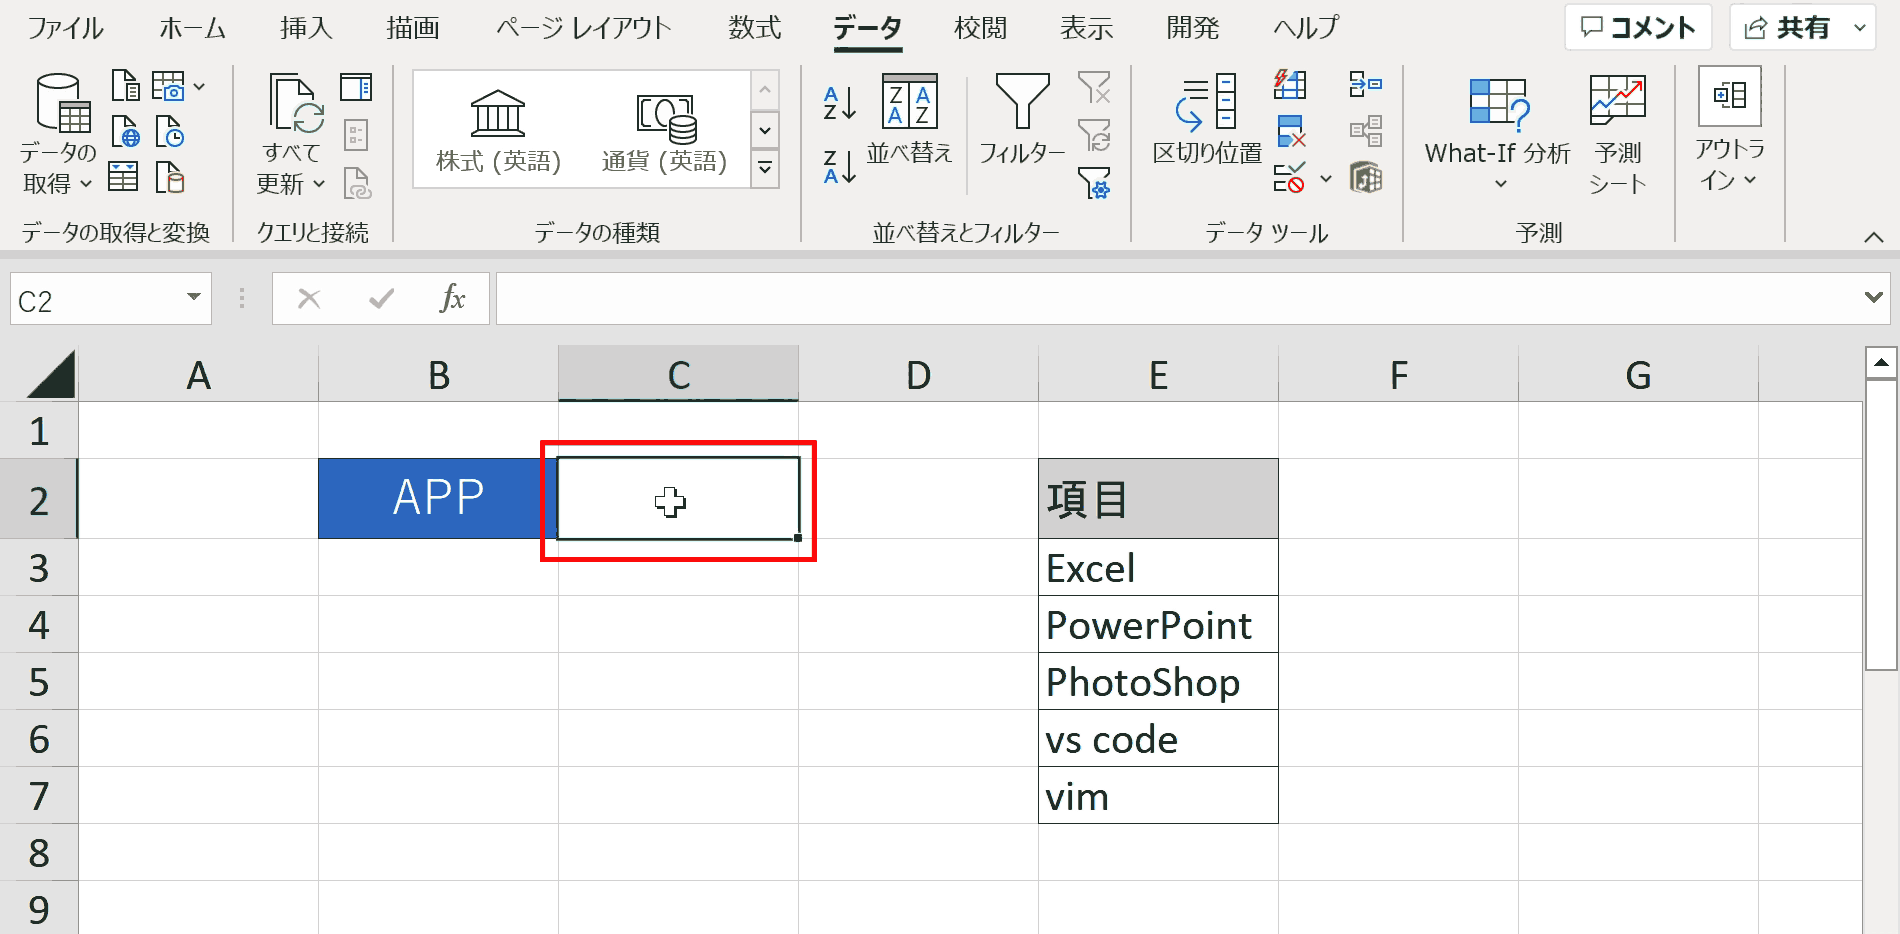
Task: Open Recent Sources icon with clock
Action: point(169,132)
